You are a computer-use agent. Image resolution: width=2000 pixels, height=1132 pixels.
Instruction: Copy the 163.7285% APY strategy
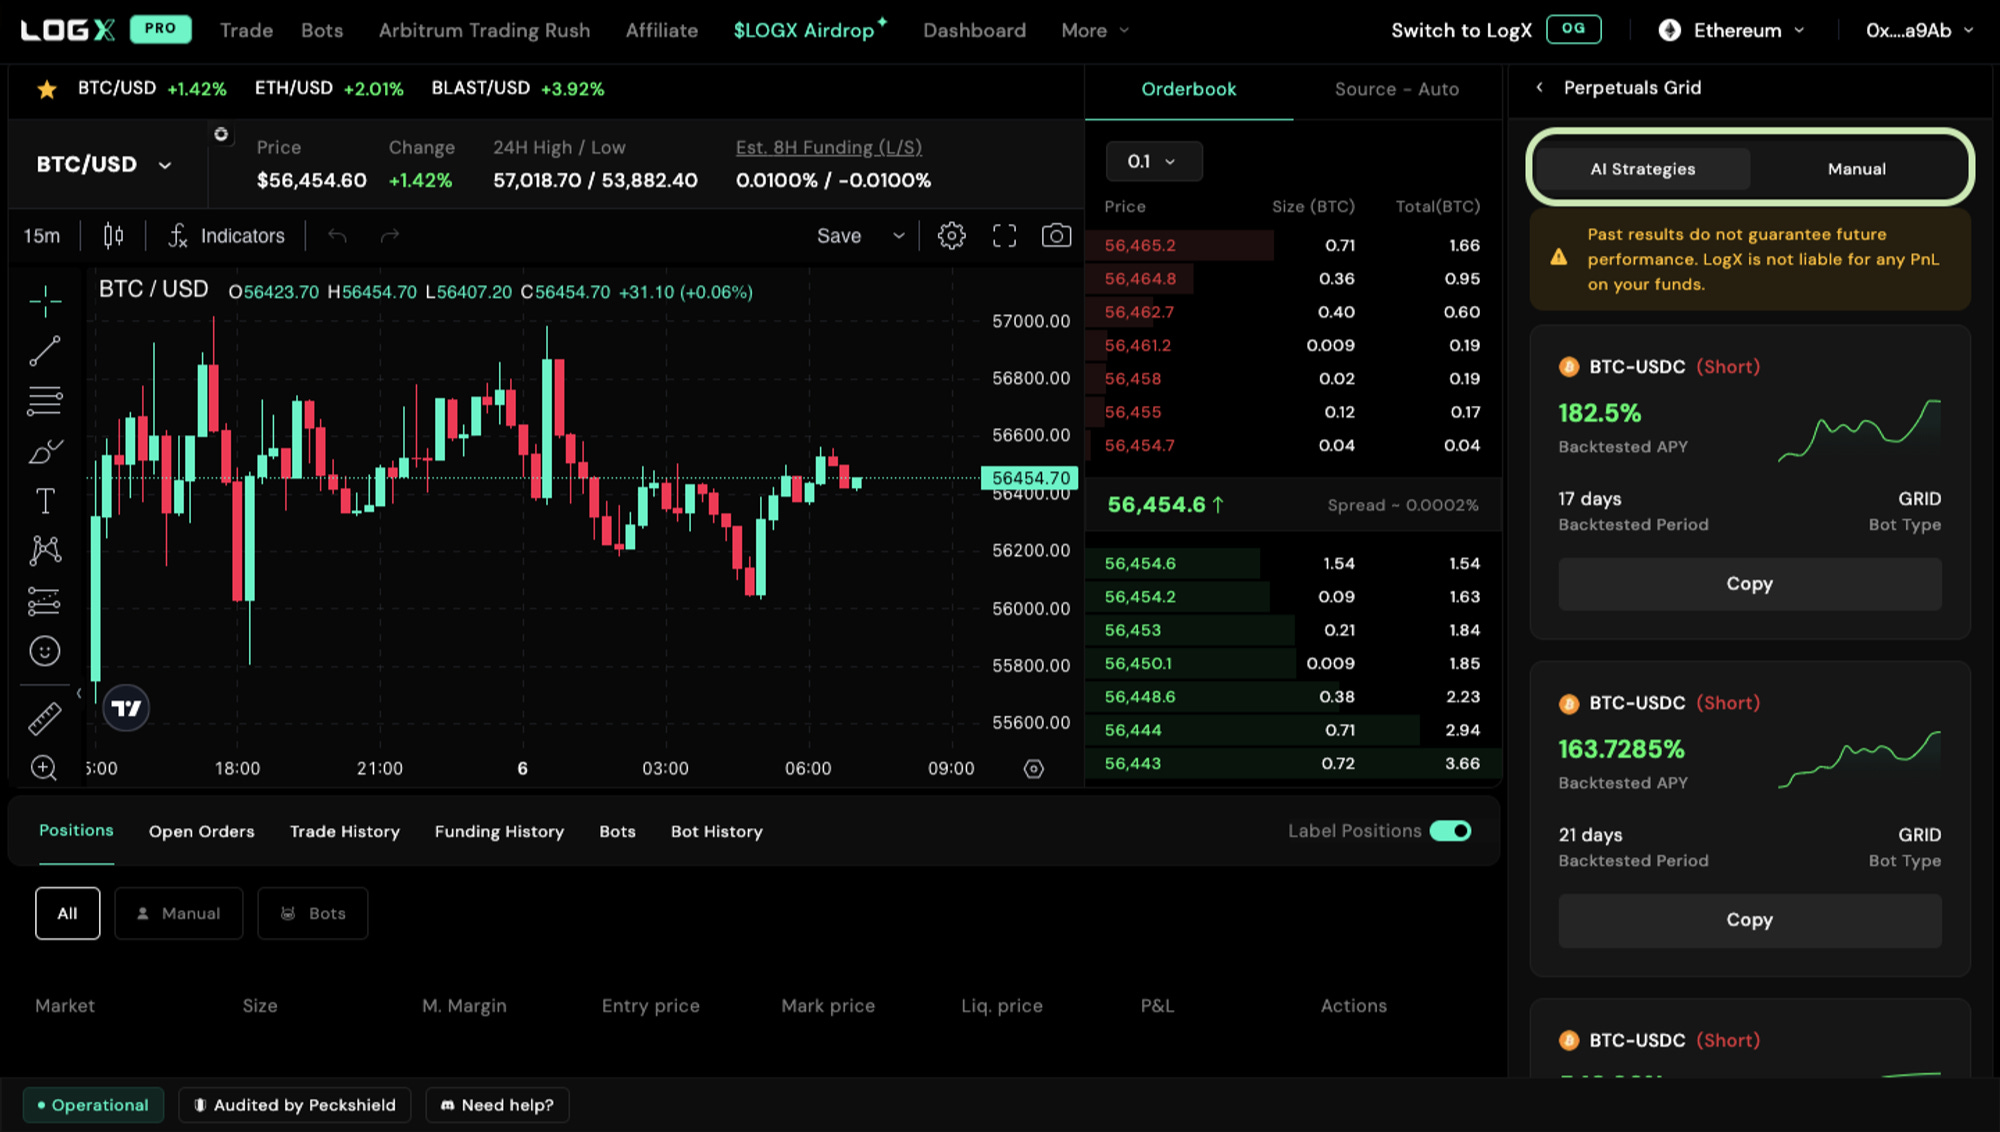tap(1750, 920)
